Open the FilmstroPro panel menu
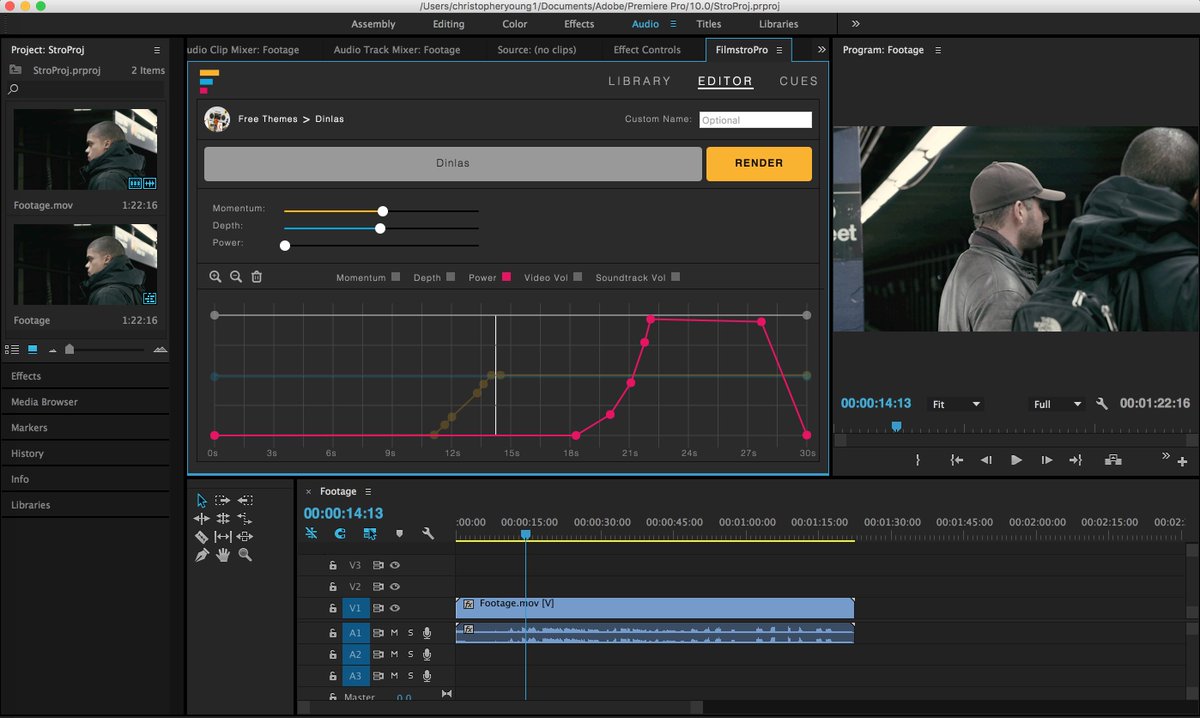 (x=779, y=50)
